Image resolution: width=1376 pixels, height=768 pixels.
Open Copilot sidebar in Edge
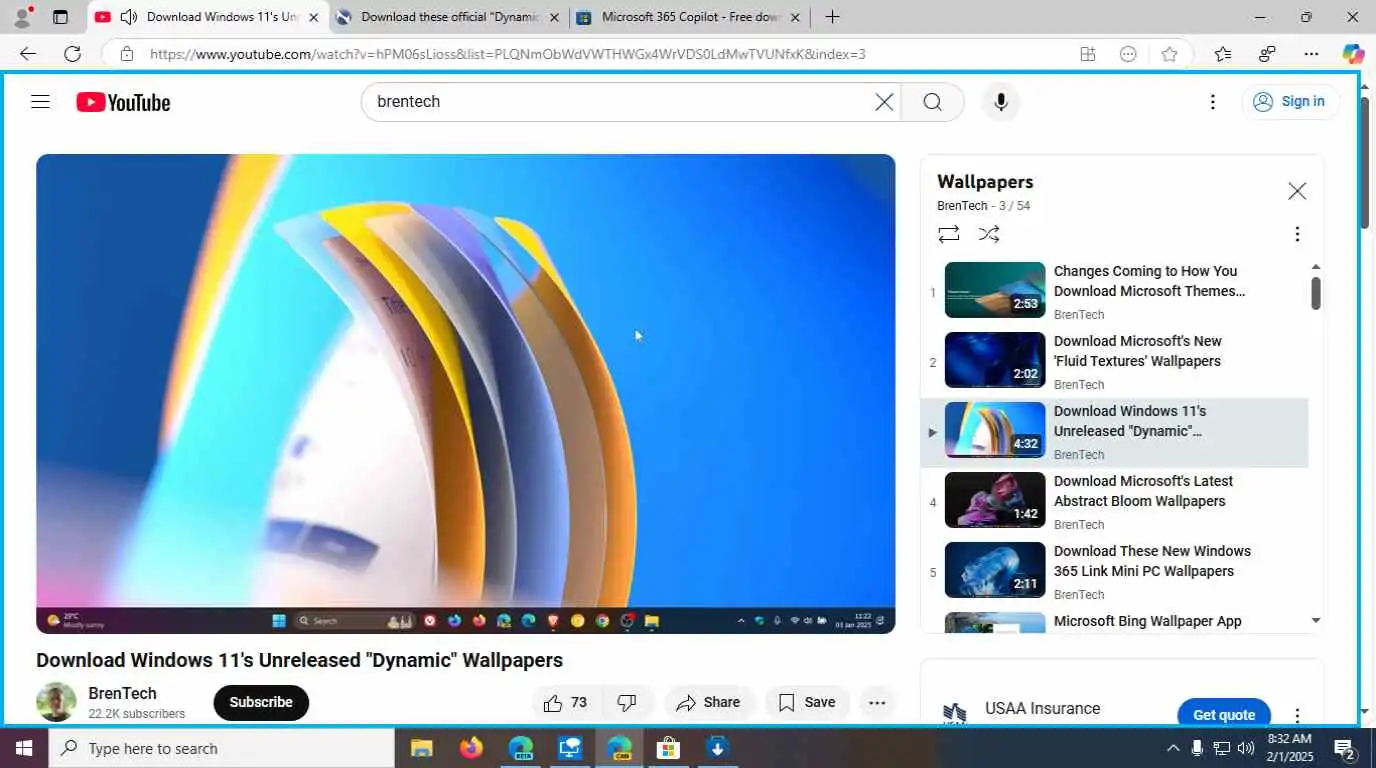(x=1353, y=54)
